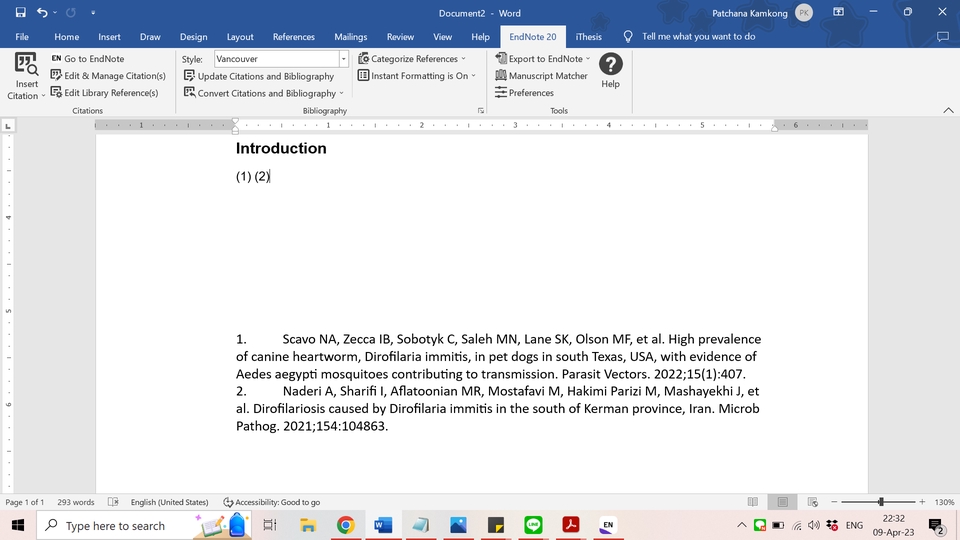The height and width of the screenshot is (540, 960).
Task: Open Go to EndNote
Action: (88, 59)
